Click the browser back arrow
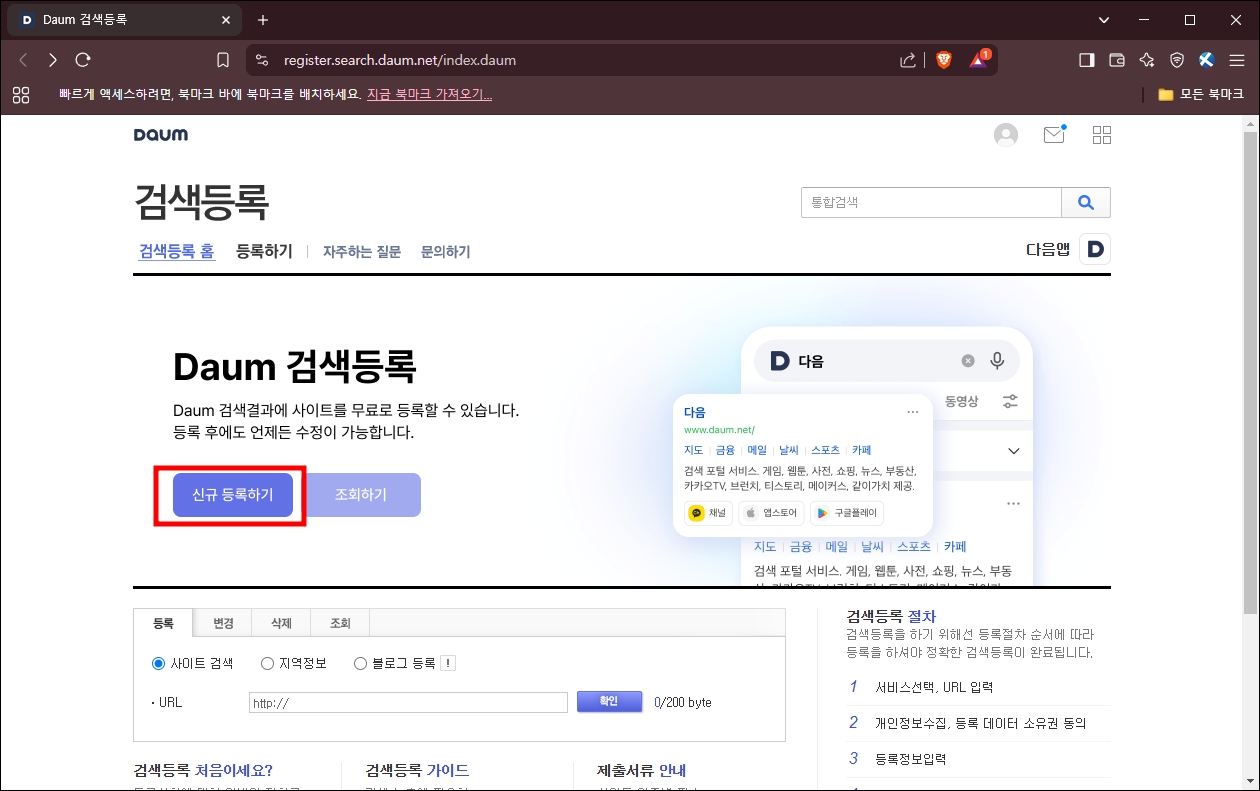 tap(23, 60)
